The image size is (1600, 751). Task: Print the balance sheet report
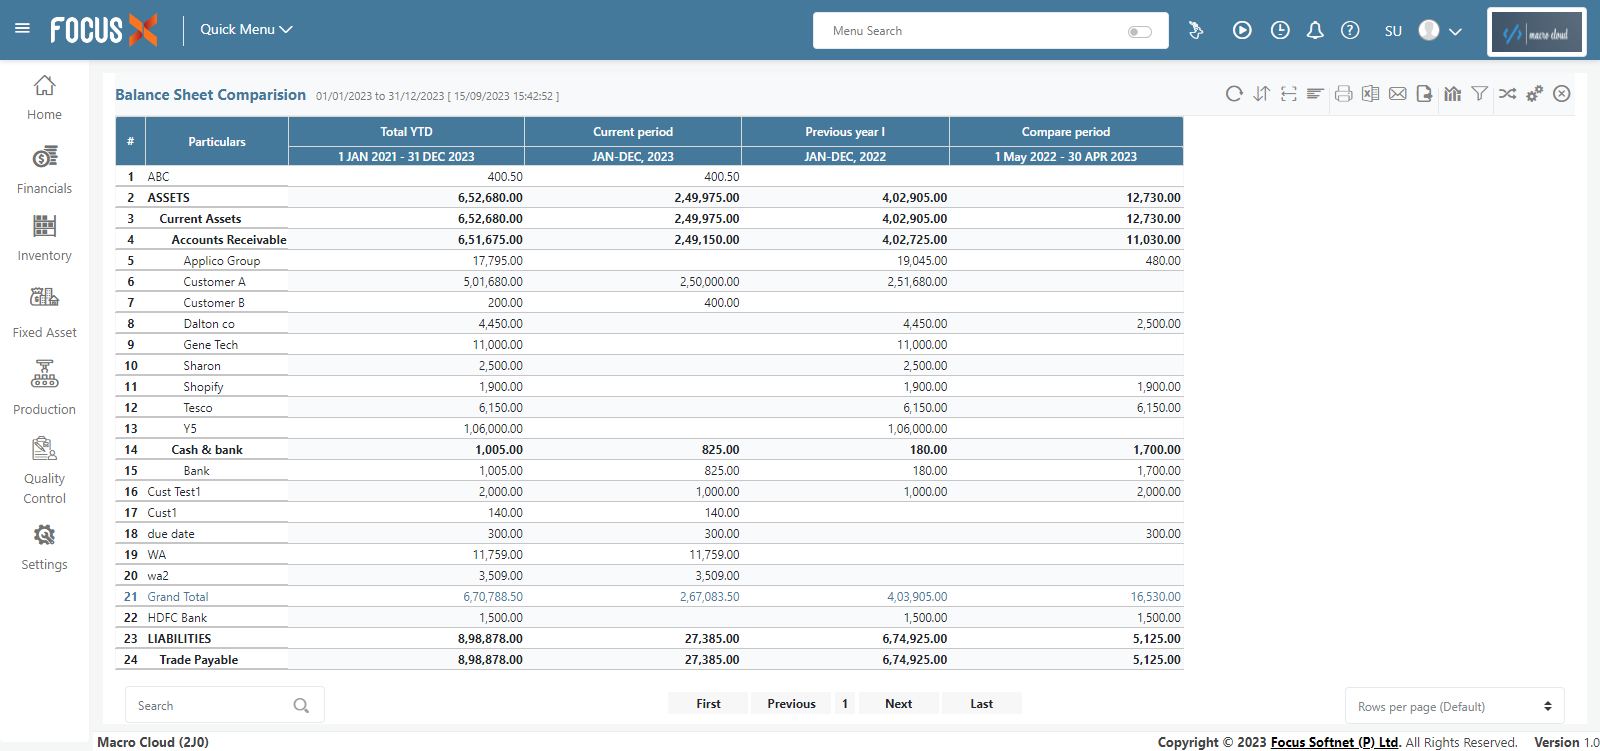[1343, 94]
